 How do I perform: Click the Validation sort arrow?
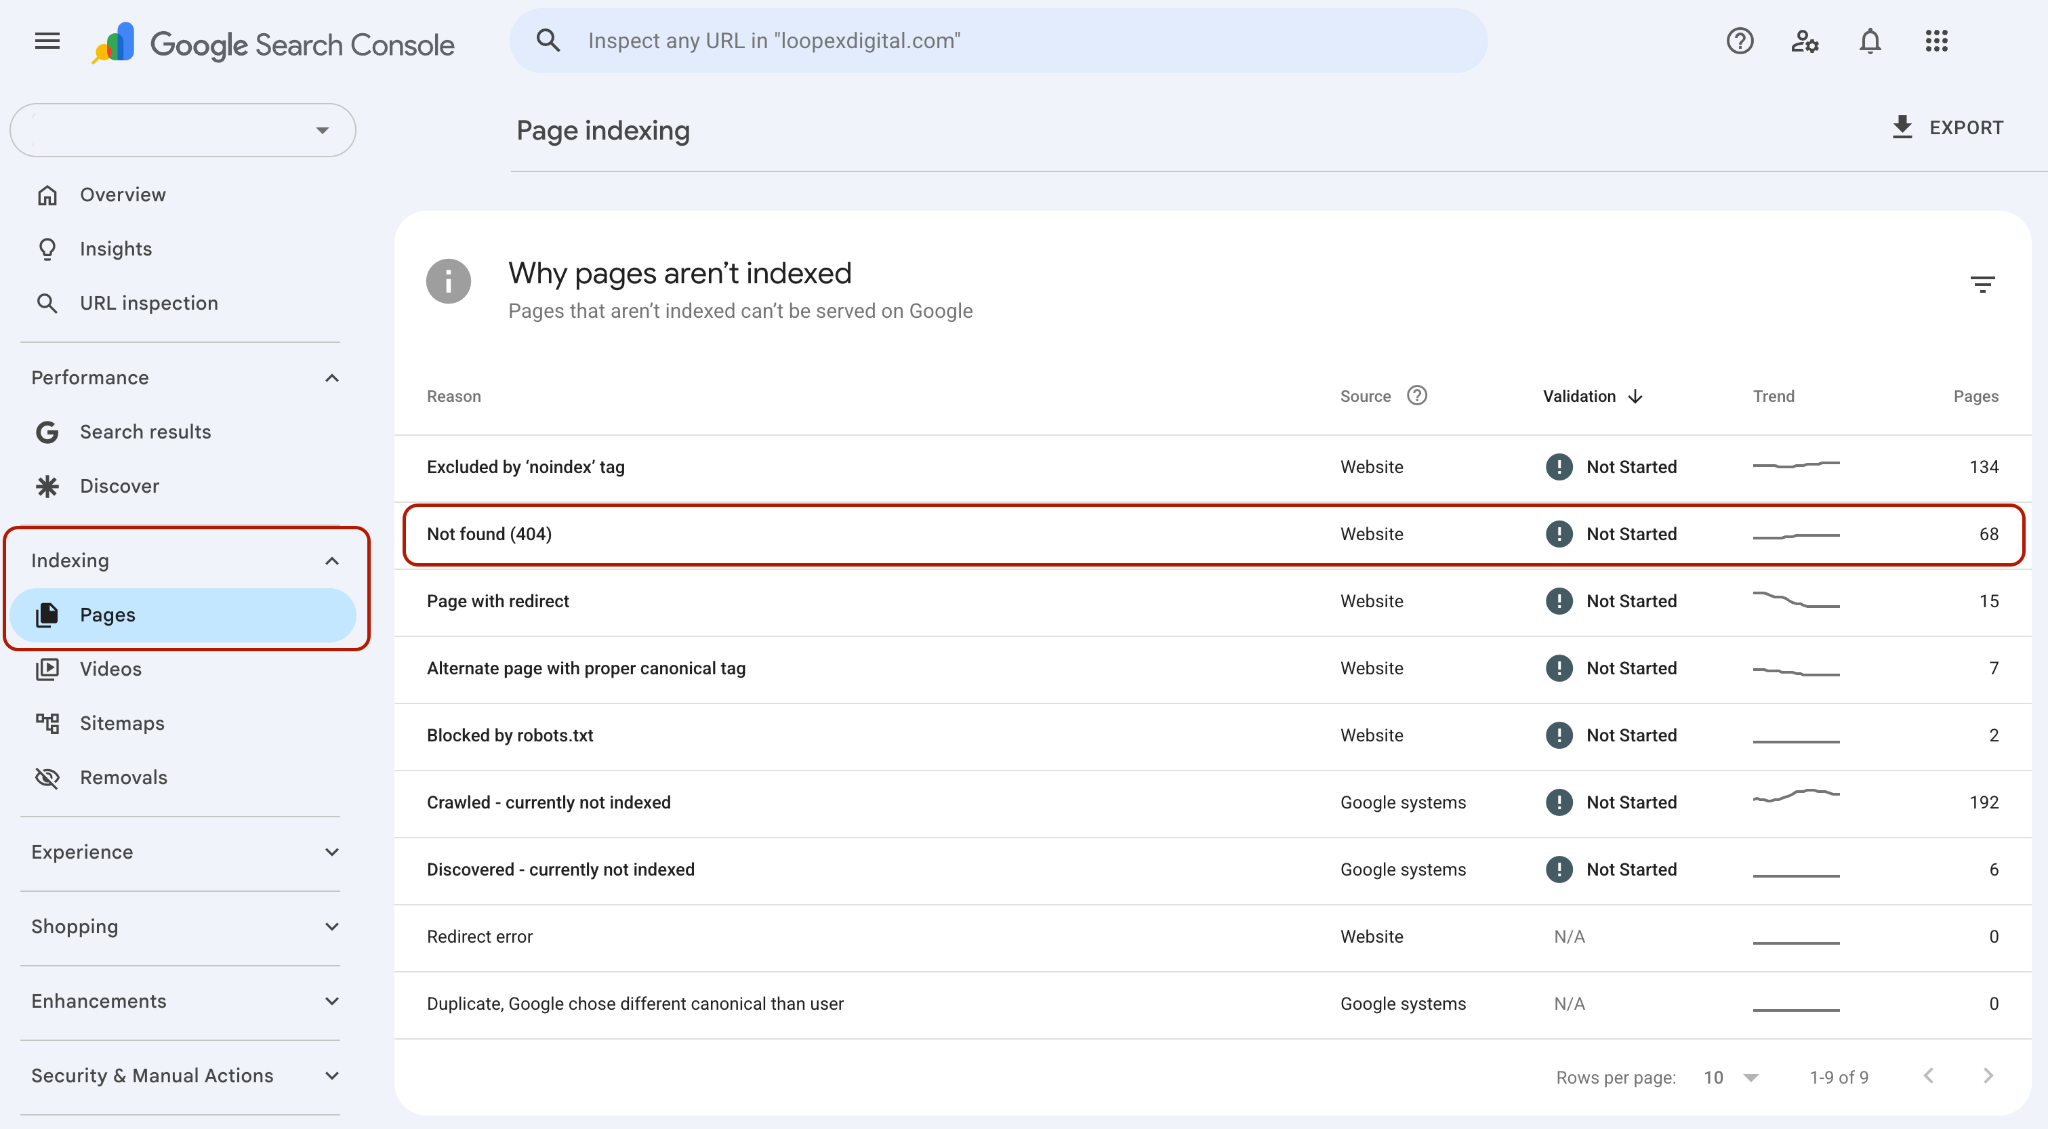pos(1635,396)
